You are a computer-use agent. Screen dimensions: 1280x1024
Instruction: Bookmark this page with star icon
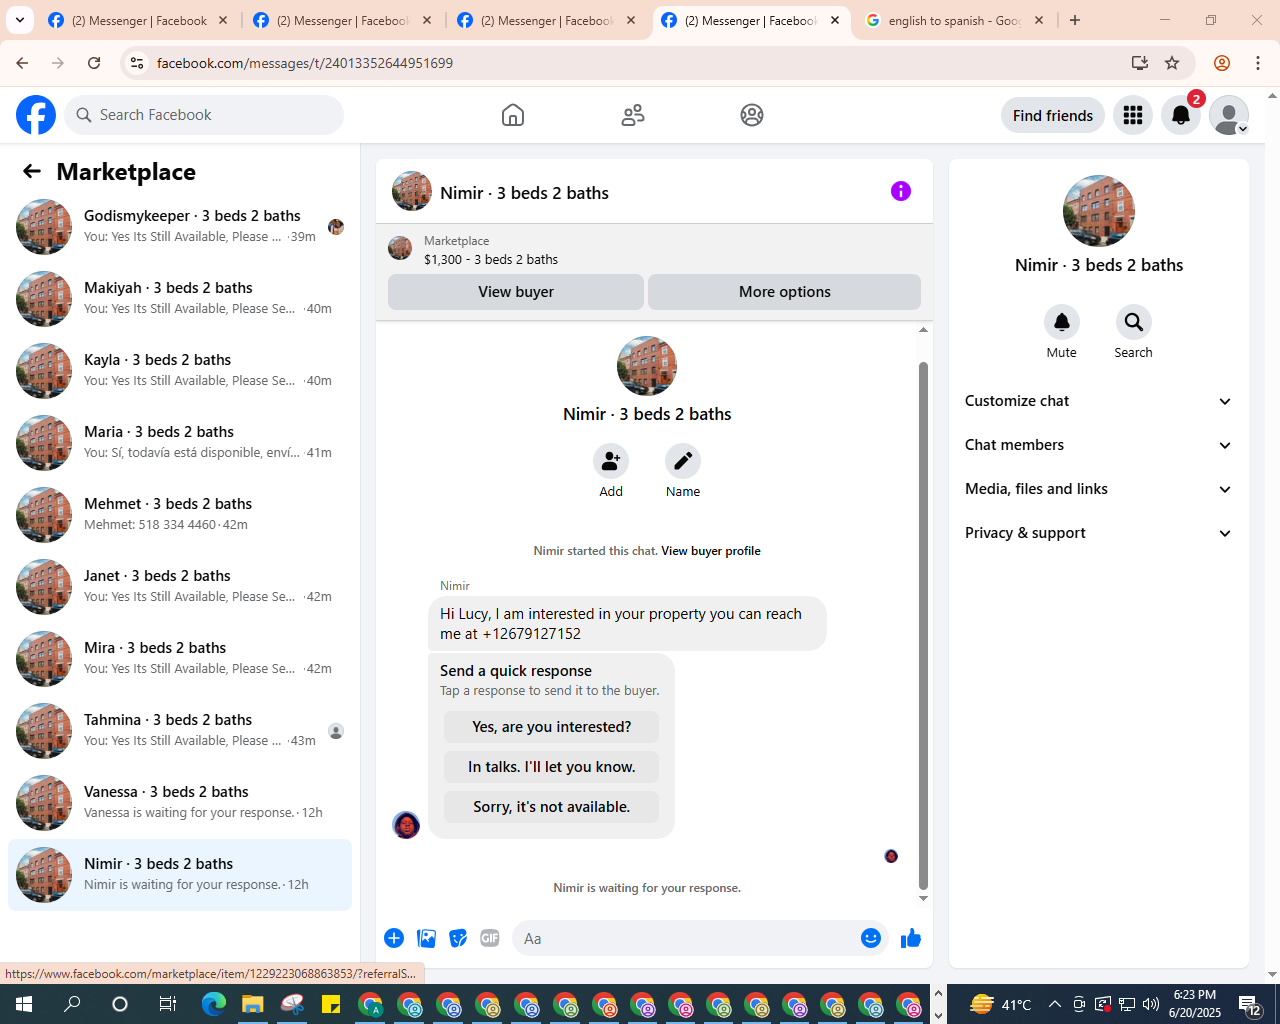1172,63
